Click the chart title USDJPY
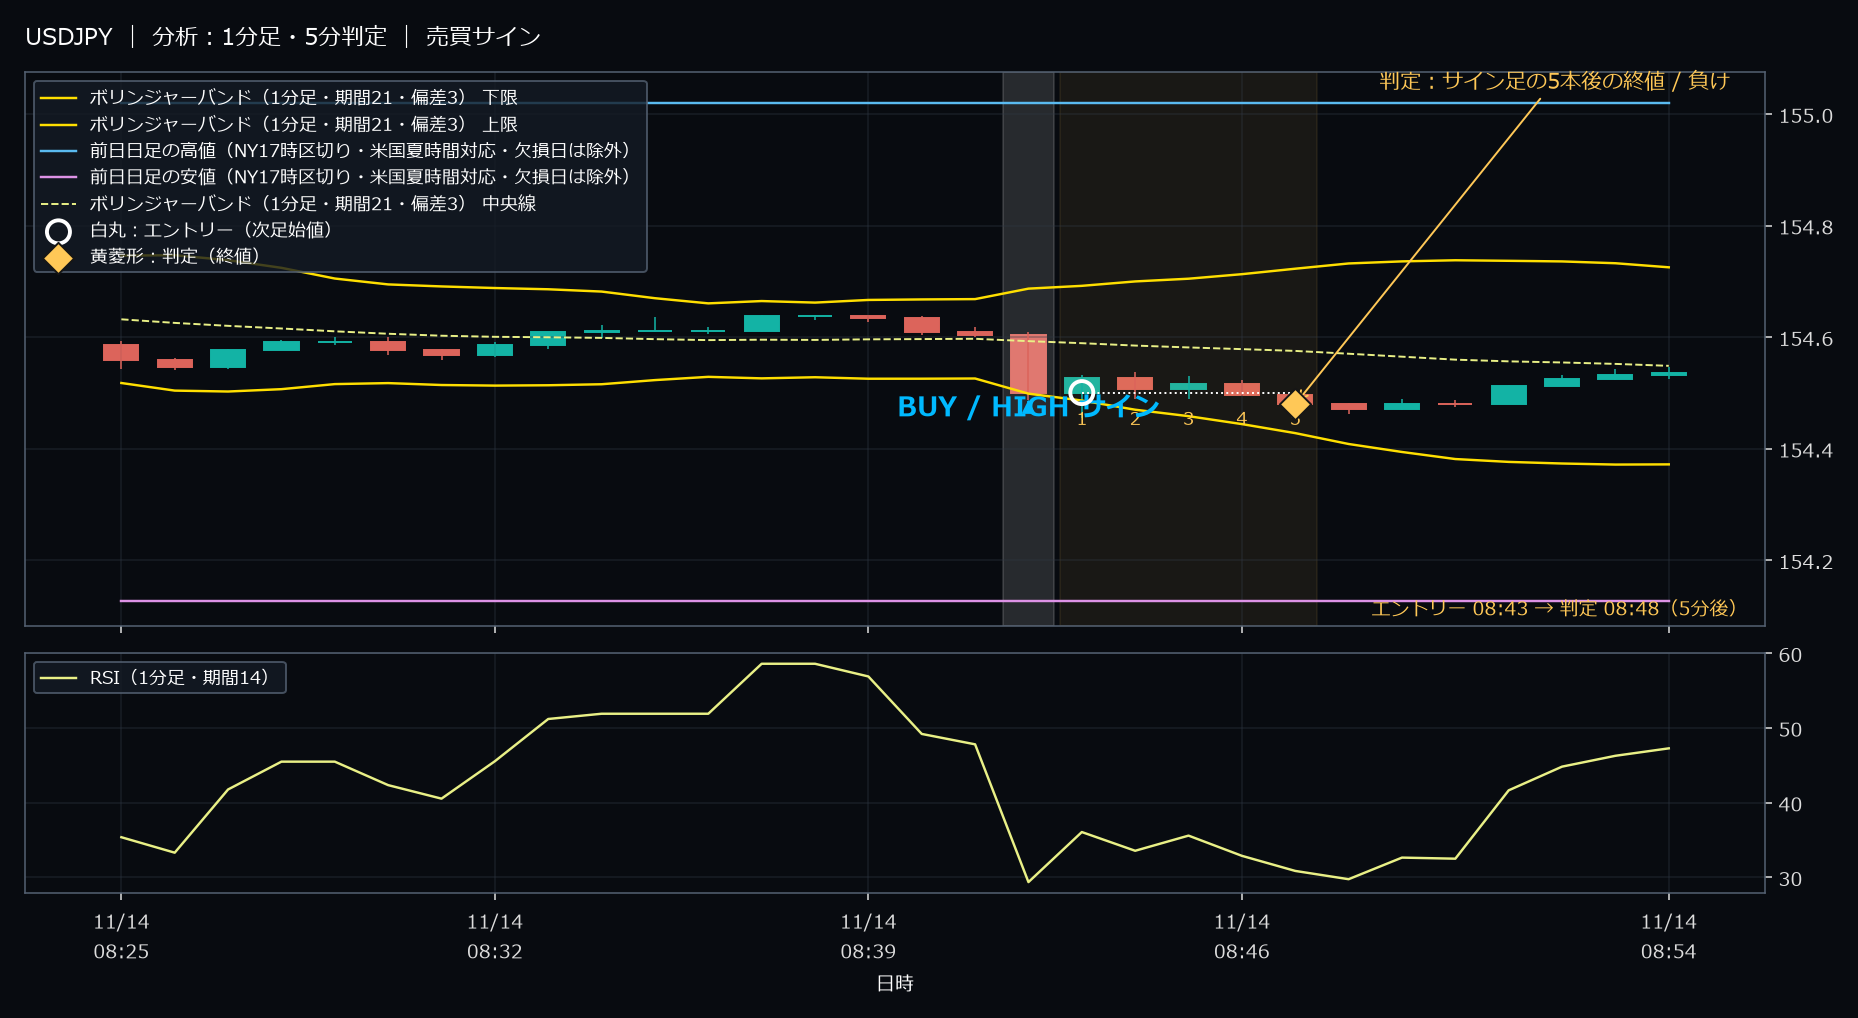1858x1018 pixels. point(69,37)
